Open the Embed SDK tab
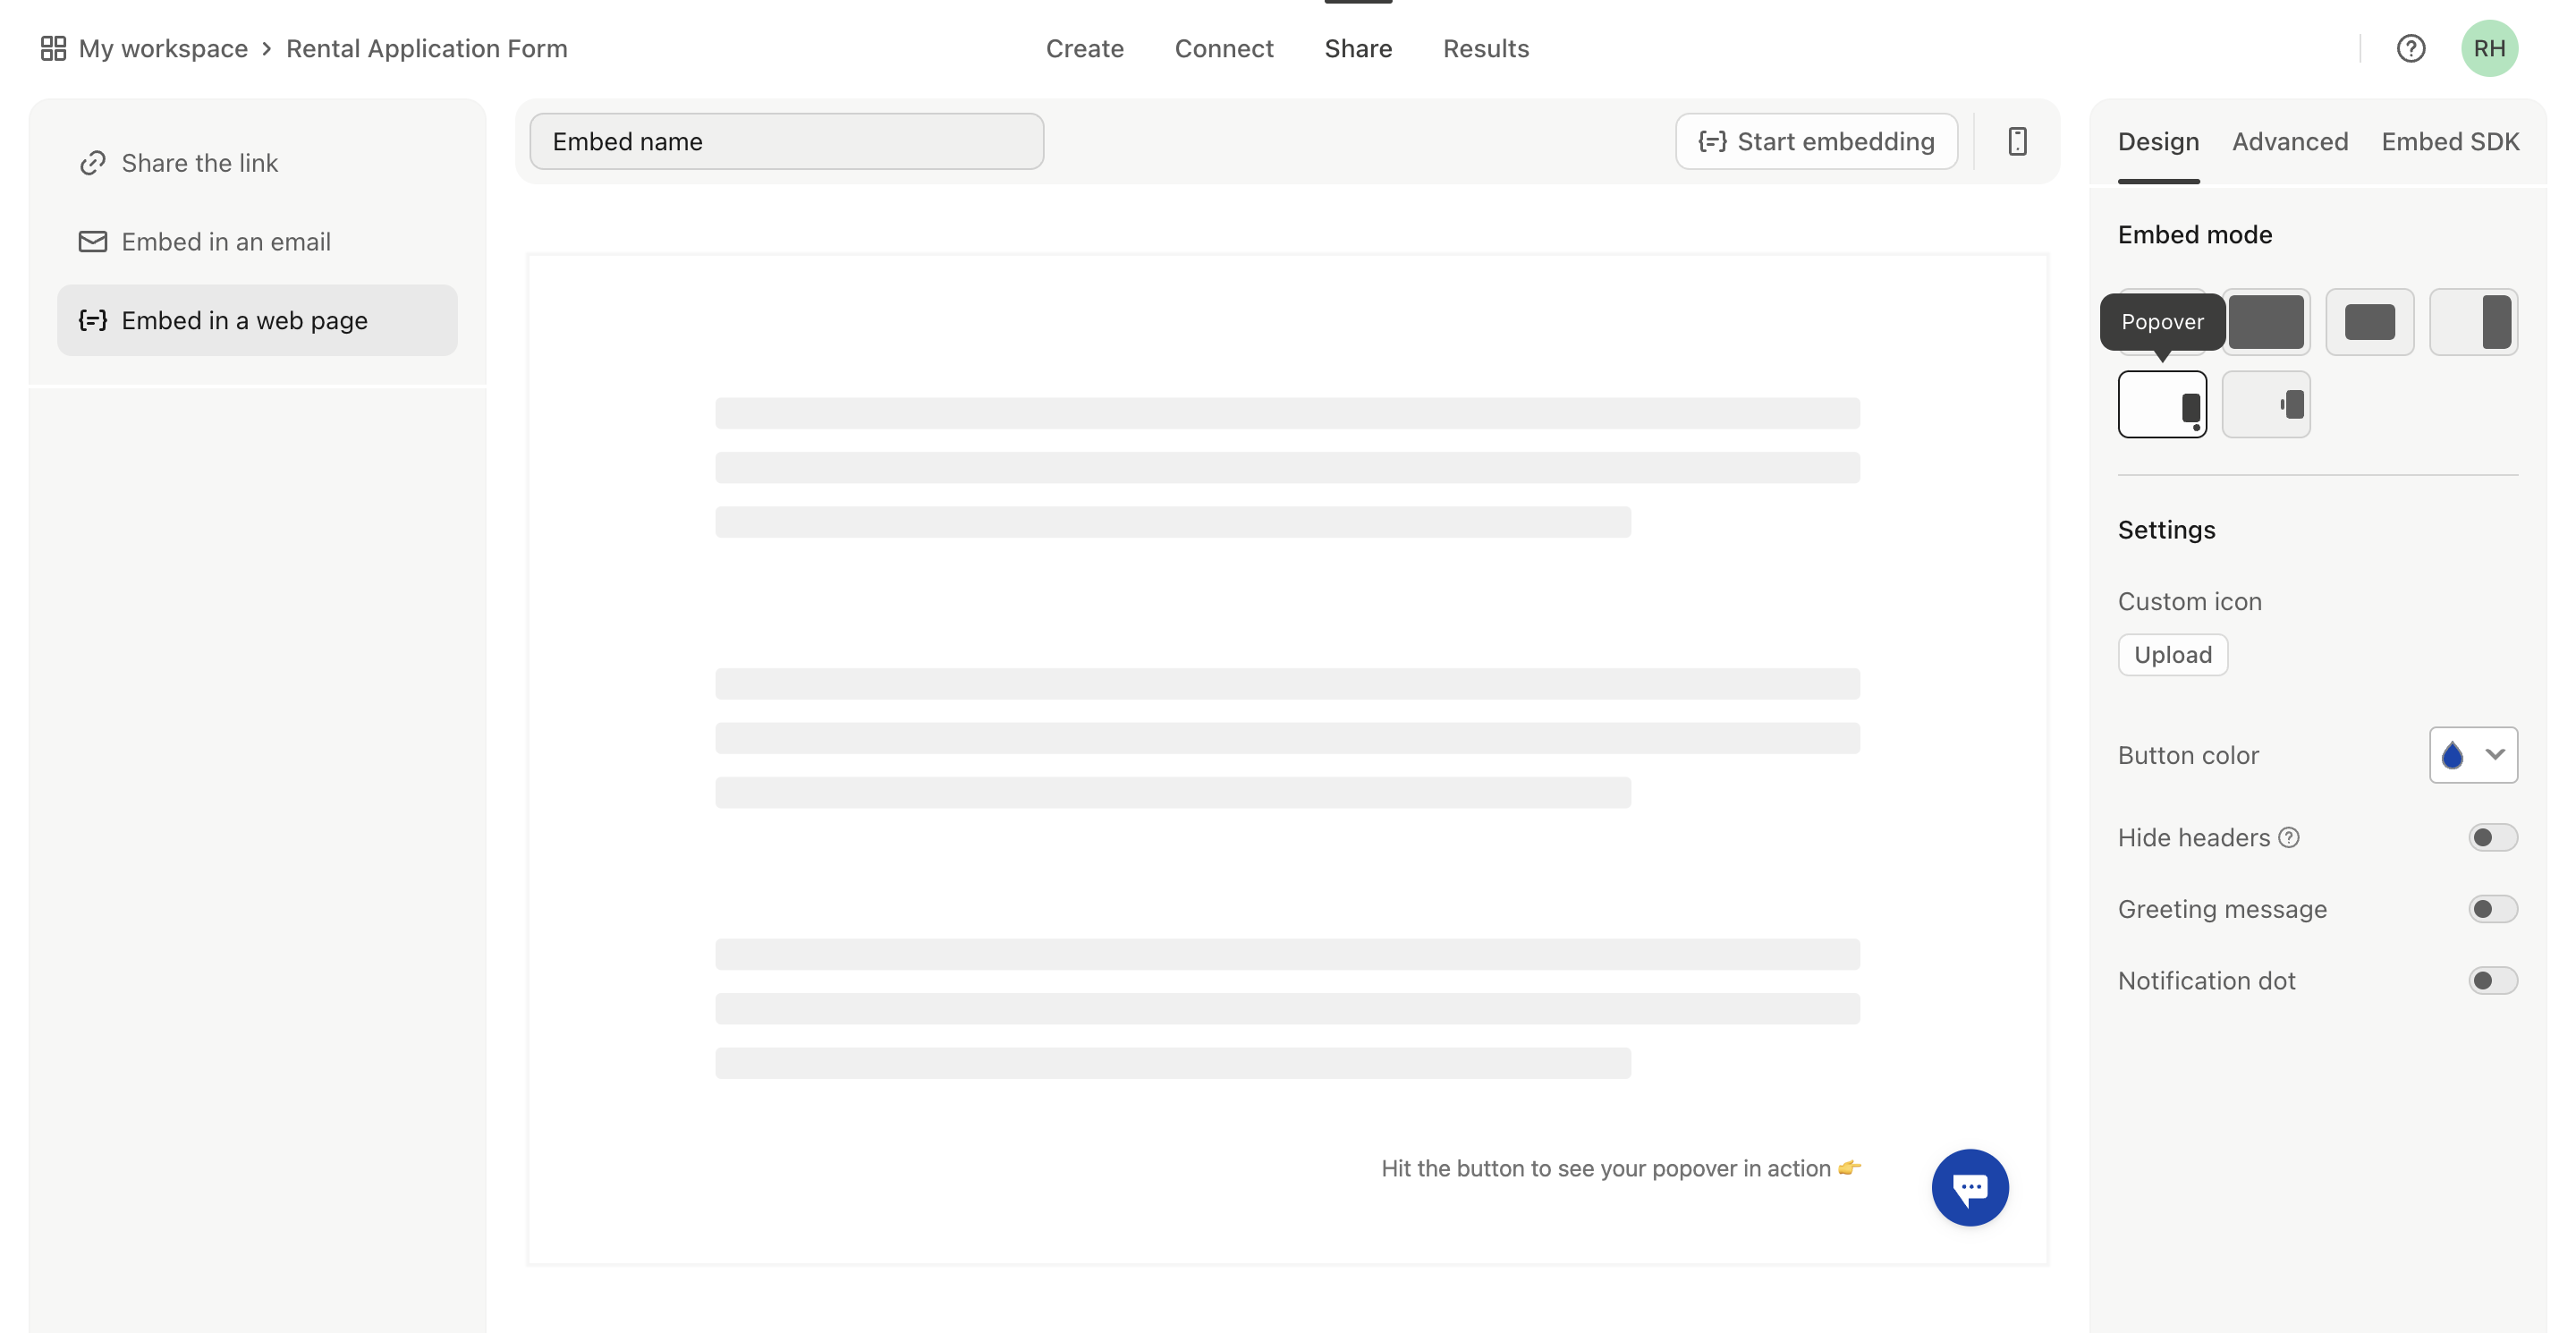This screenshot has width=2576, height=1333. point(2451,141)
